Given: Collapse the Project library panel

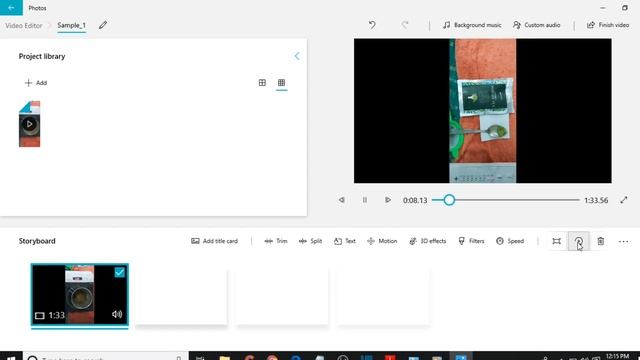Looking at the screenshot, I should pos(297,56).
